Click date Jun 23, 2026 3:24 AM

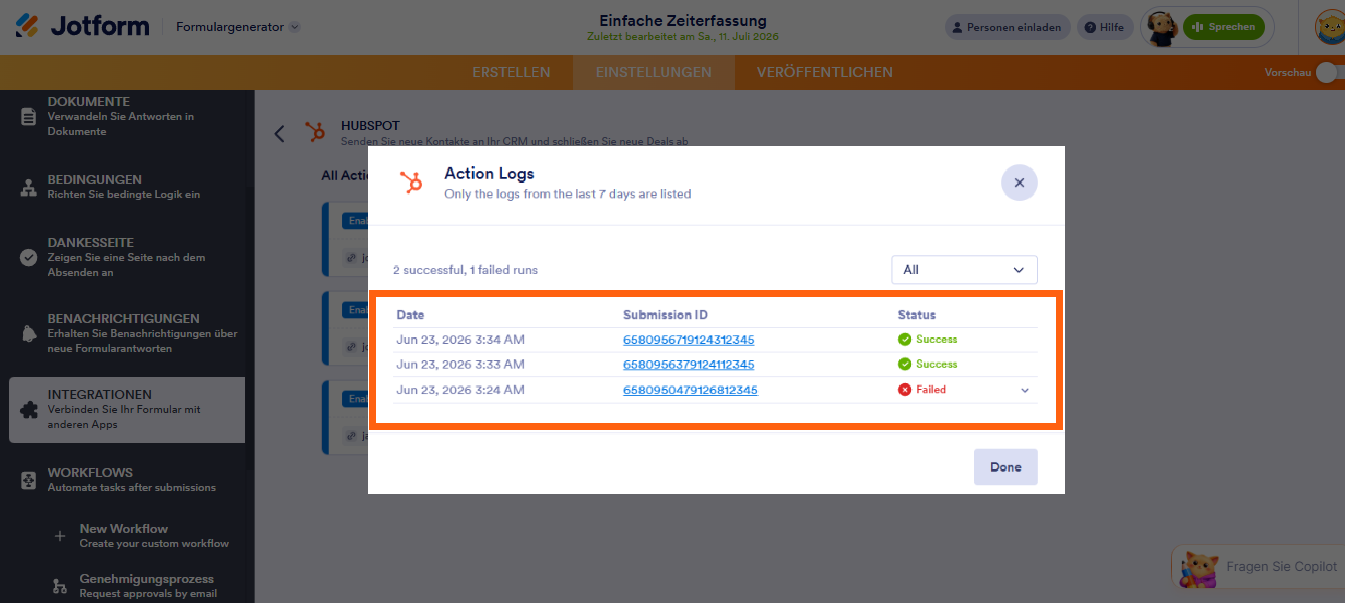[x=460, y=390]
